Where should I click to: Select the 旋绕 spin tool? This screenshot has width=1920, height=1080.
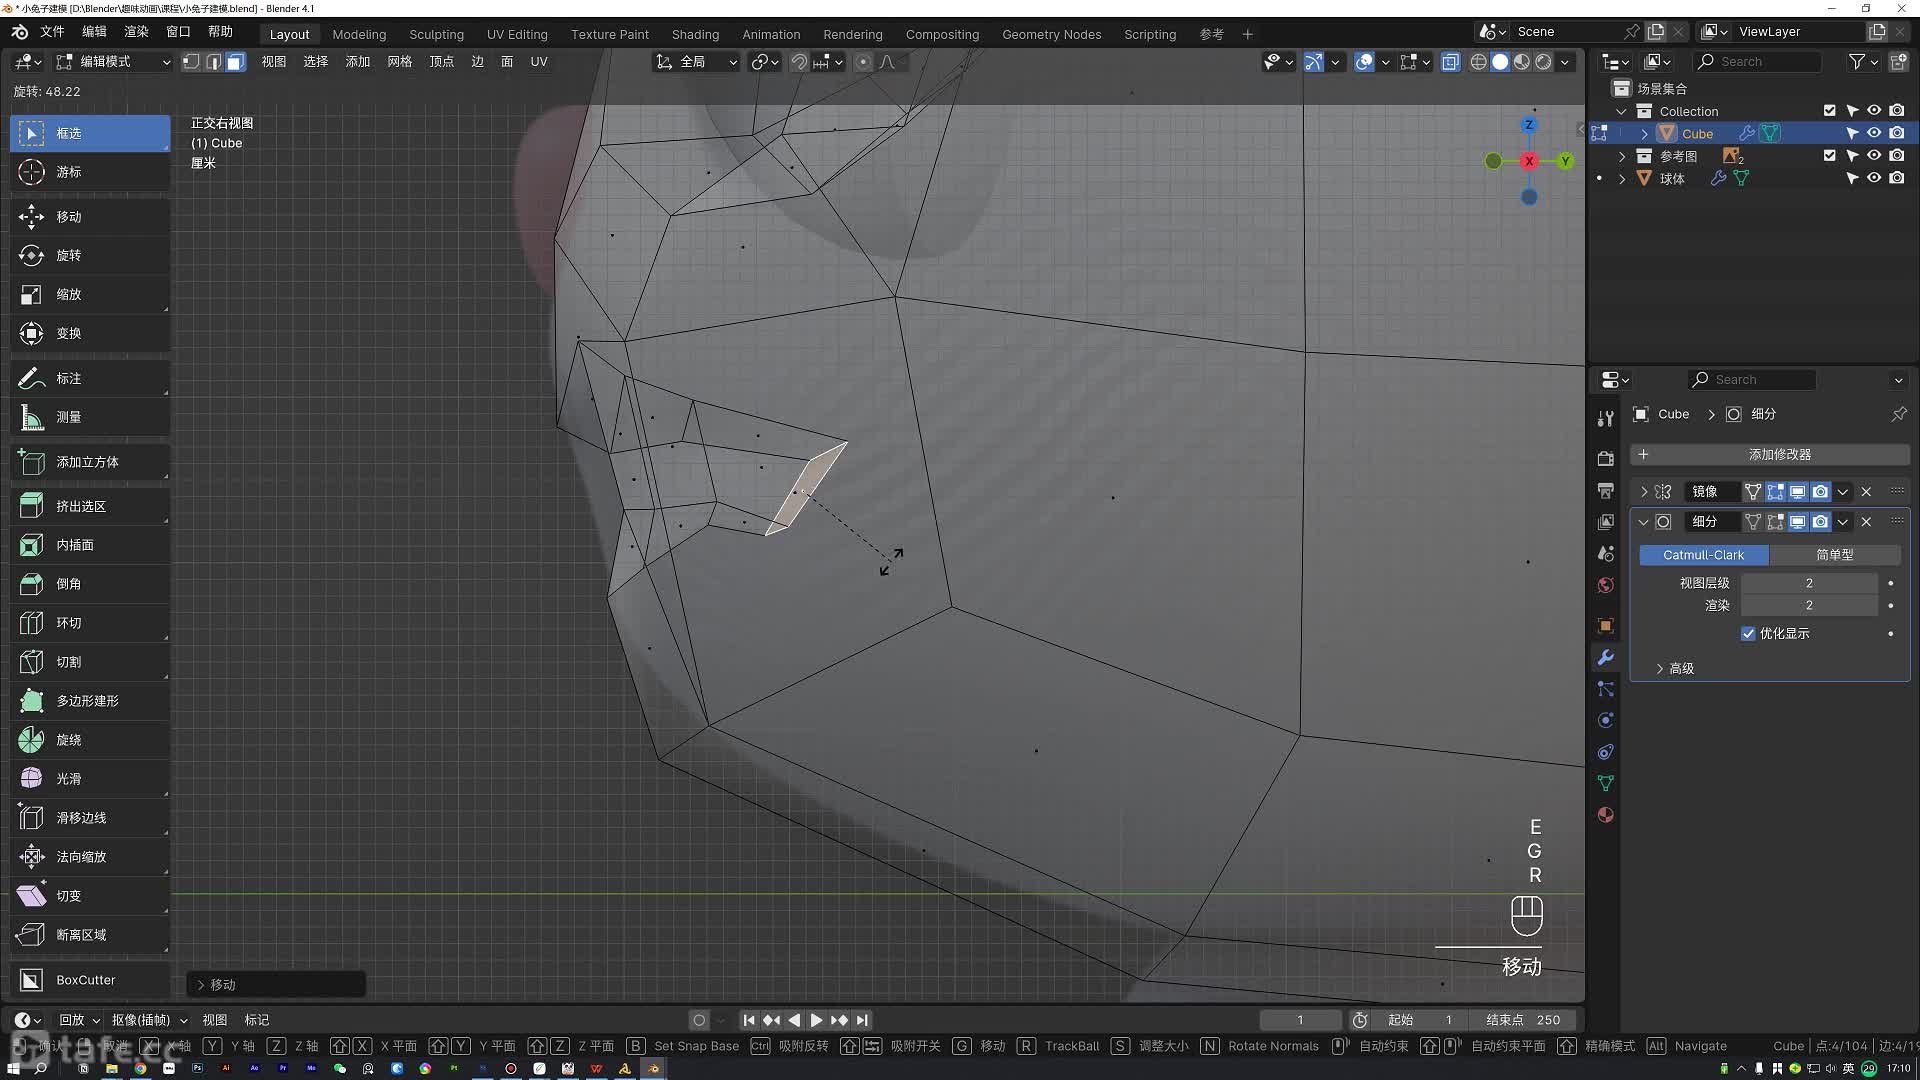90,741
